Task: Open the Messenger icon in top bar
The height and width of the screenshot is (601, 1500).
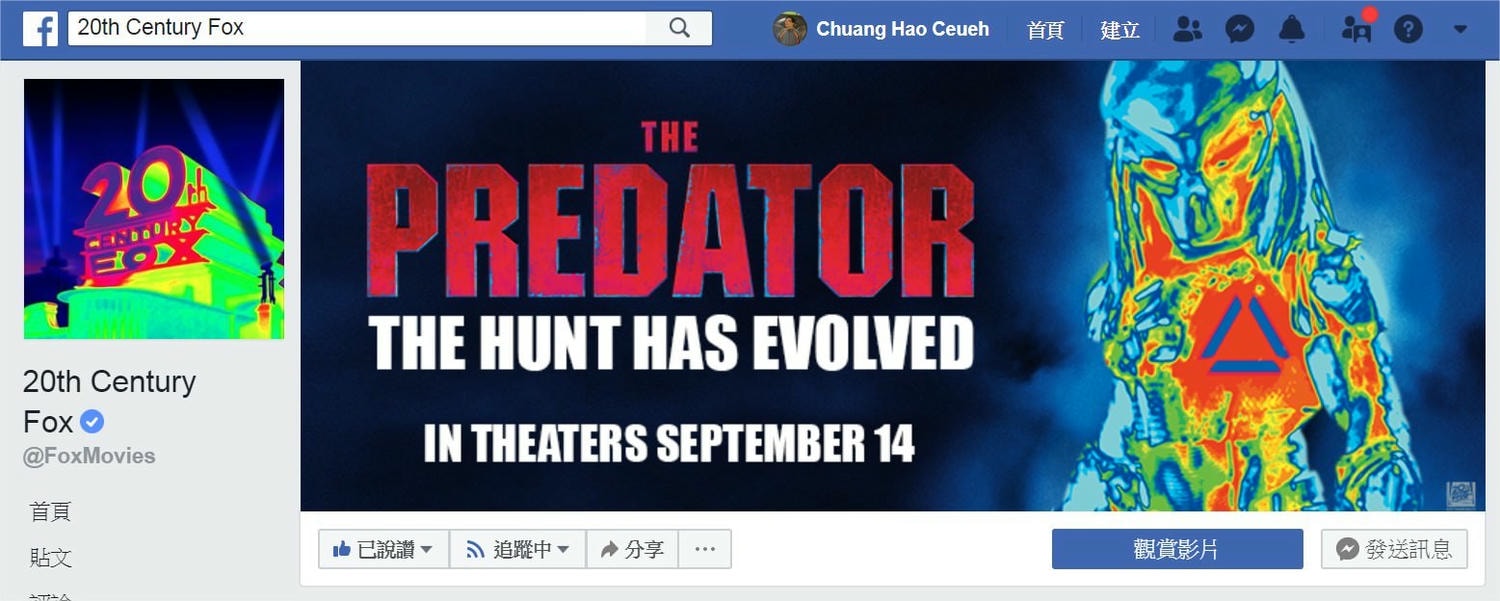Action: point(1240,29)
